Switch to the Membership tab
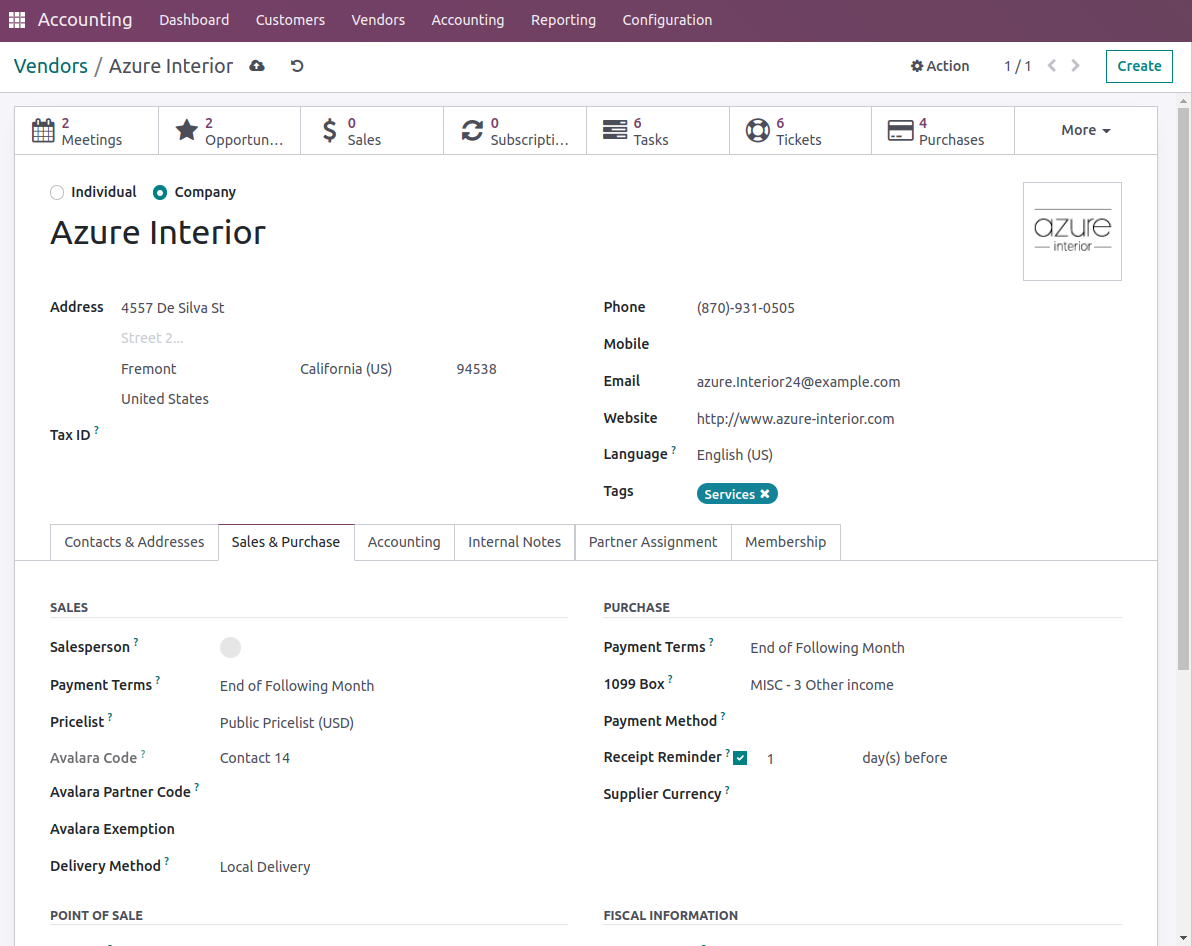The image size is (1192, 946). 785,542
